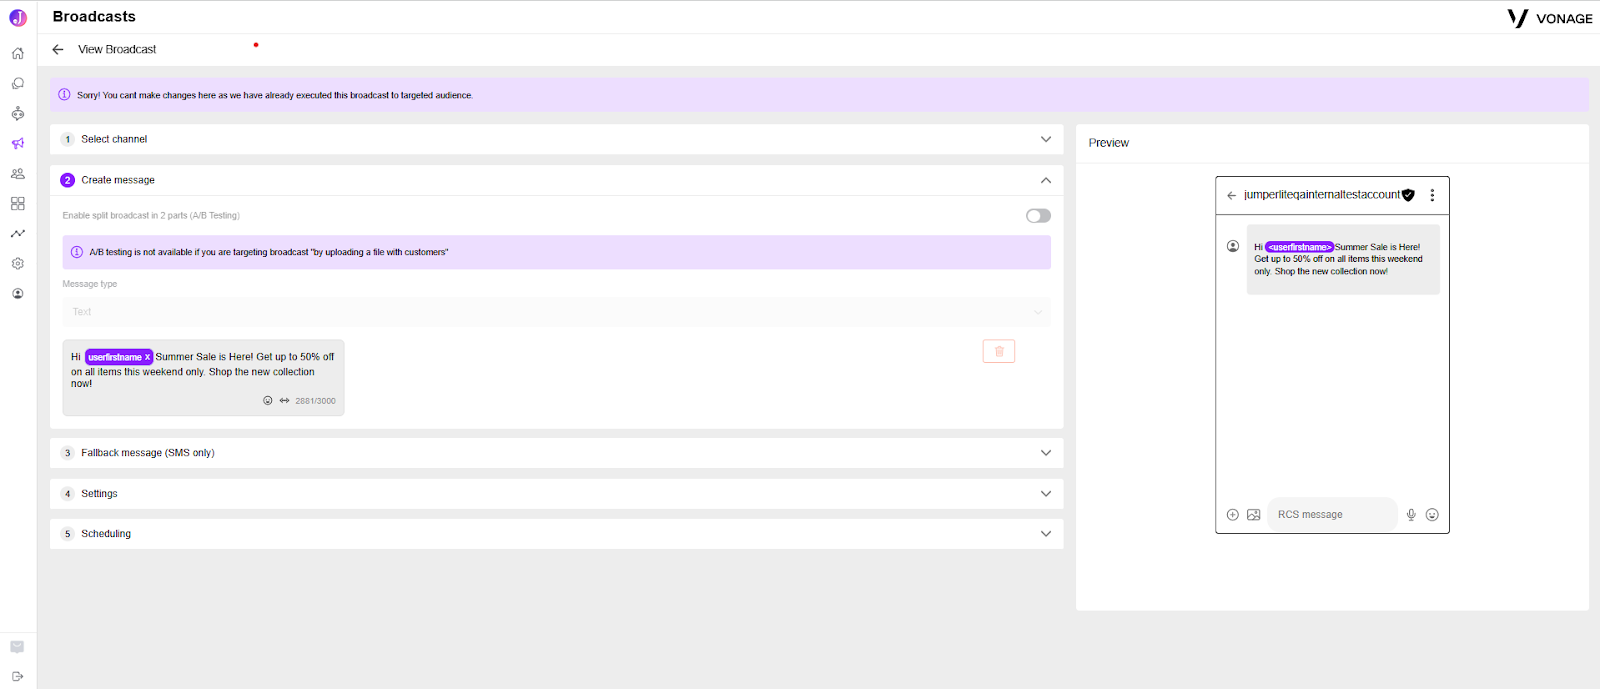The width and height of the screenshot is (1600, 689).
Task: Click the three-dot menu in the preview header
Action: point(1432,195)
